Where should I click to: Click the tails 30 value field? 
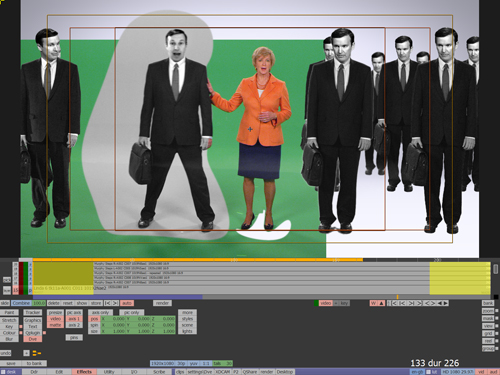pos(222,363)
